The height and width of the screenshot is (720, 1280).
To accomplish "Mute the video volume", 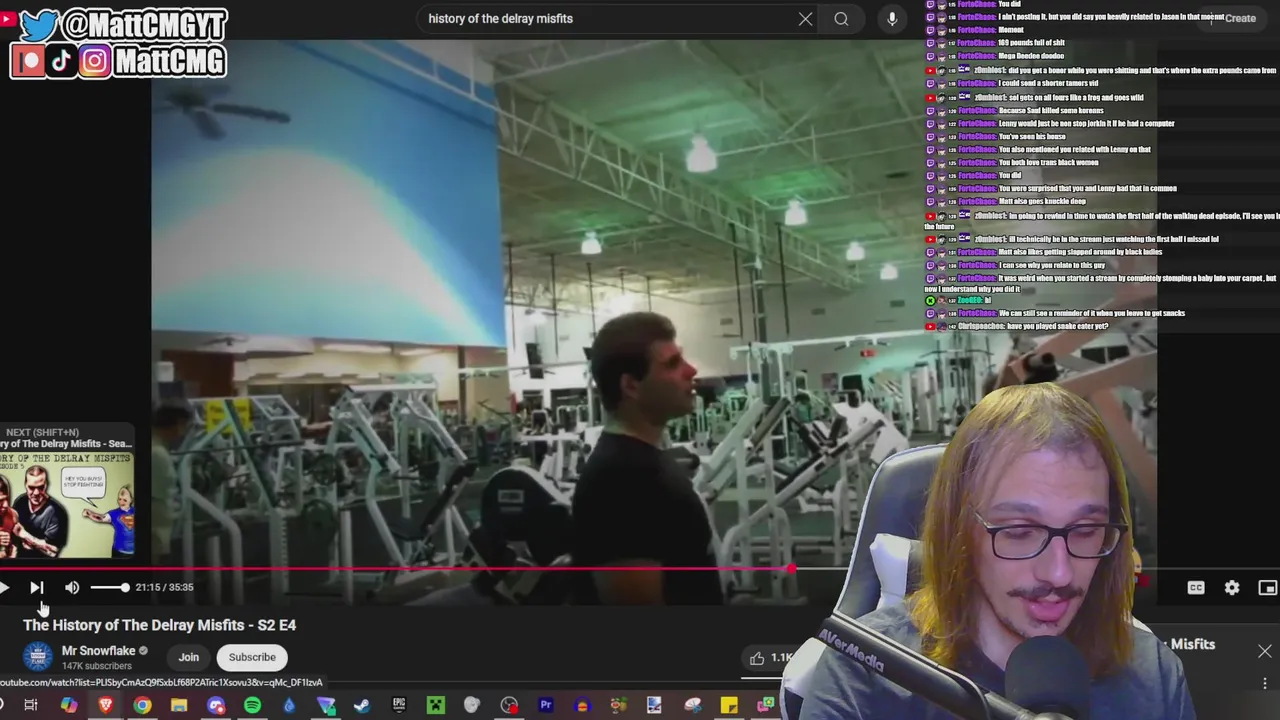I will 72,588.
